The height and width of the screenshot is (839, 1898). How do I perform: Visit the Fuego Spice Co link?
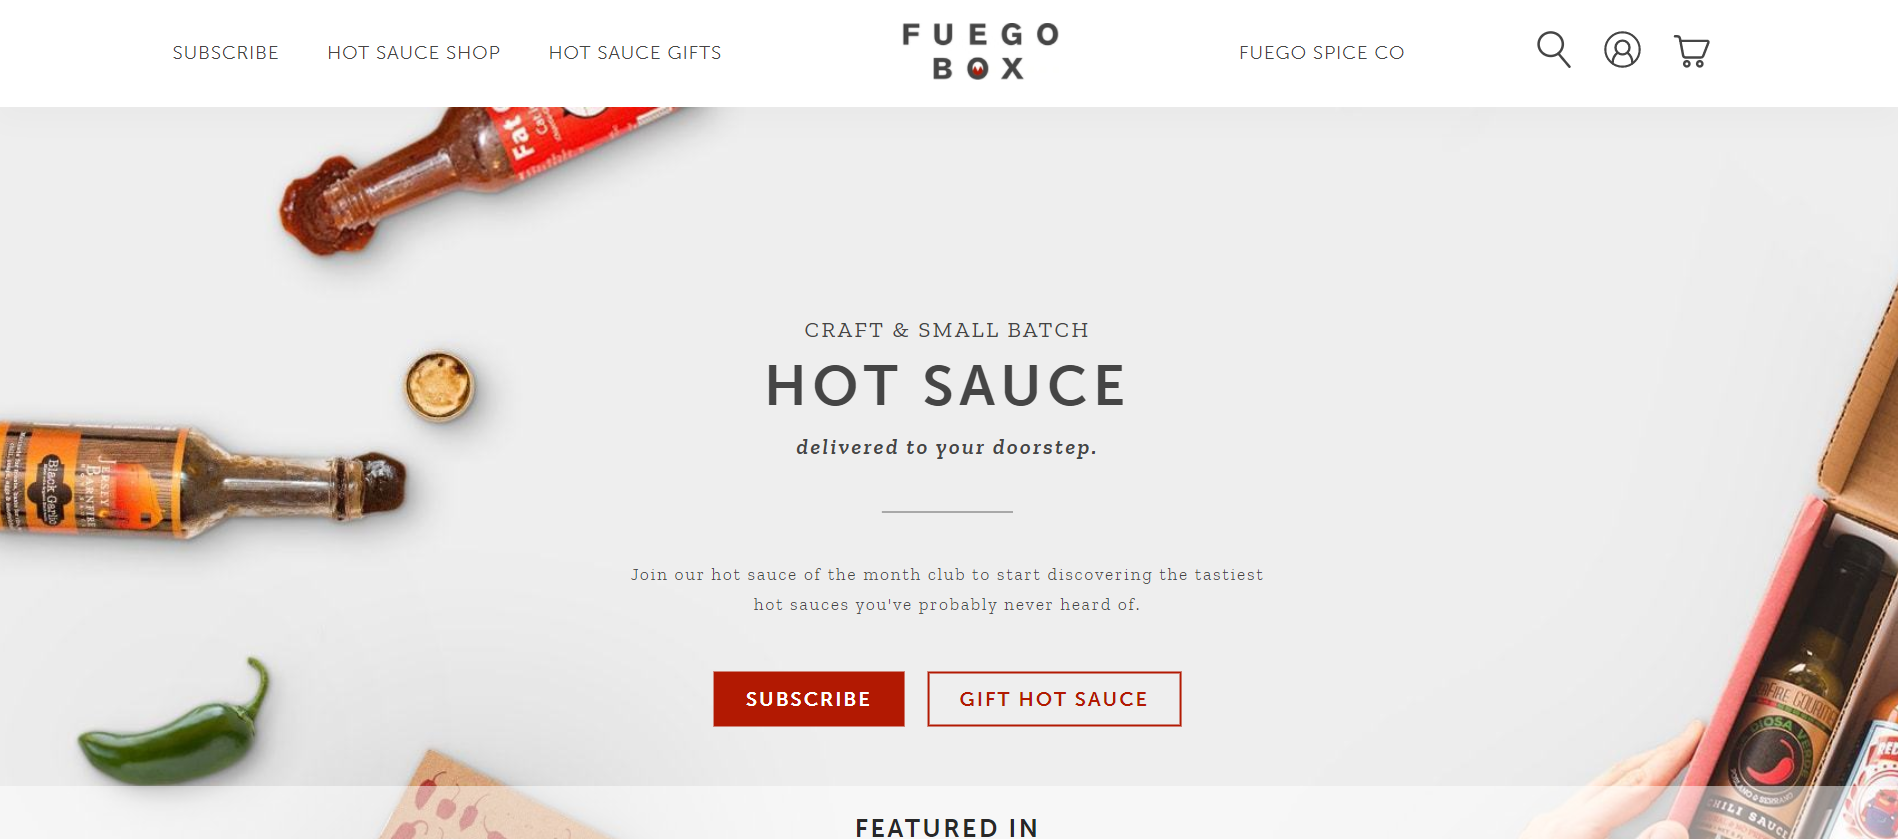[1322, 52]
